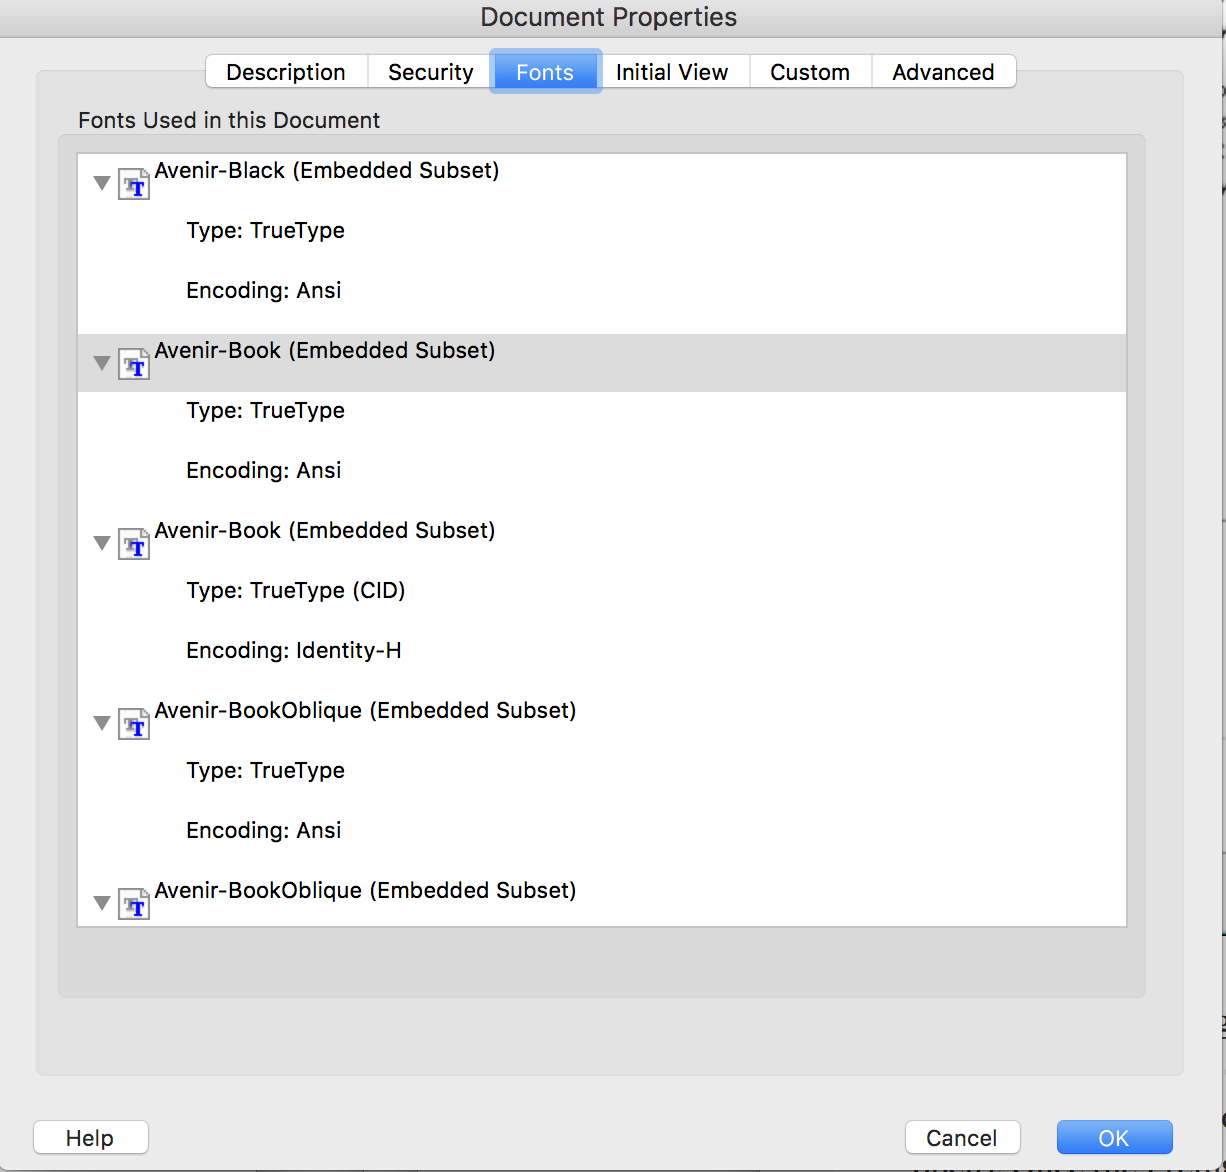Collapse the first Avenir-BookOblique entry
This screenshot has width=1226, height=1172.
pyautogui.click(x=101, y=723)
